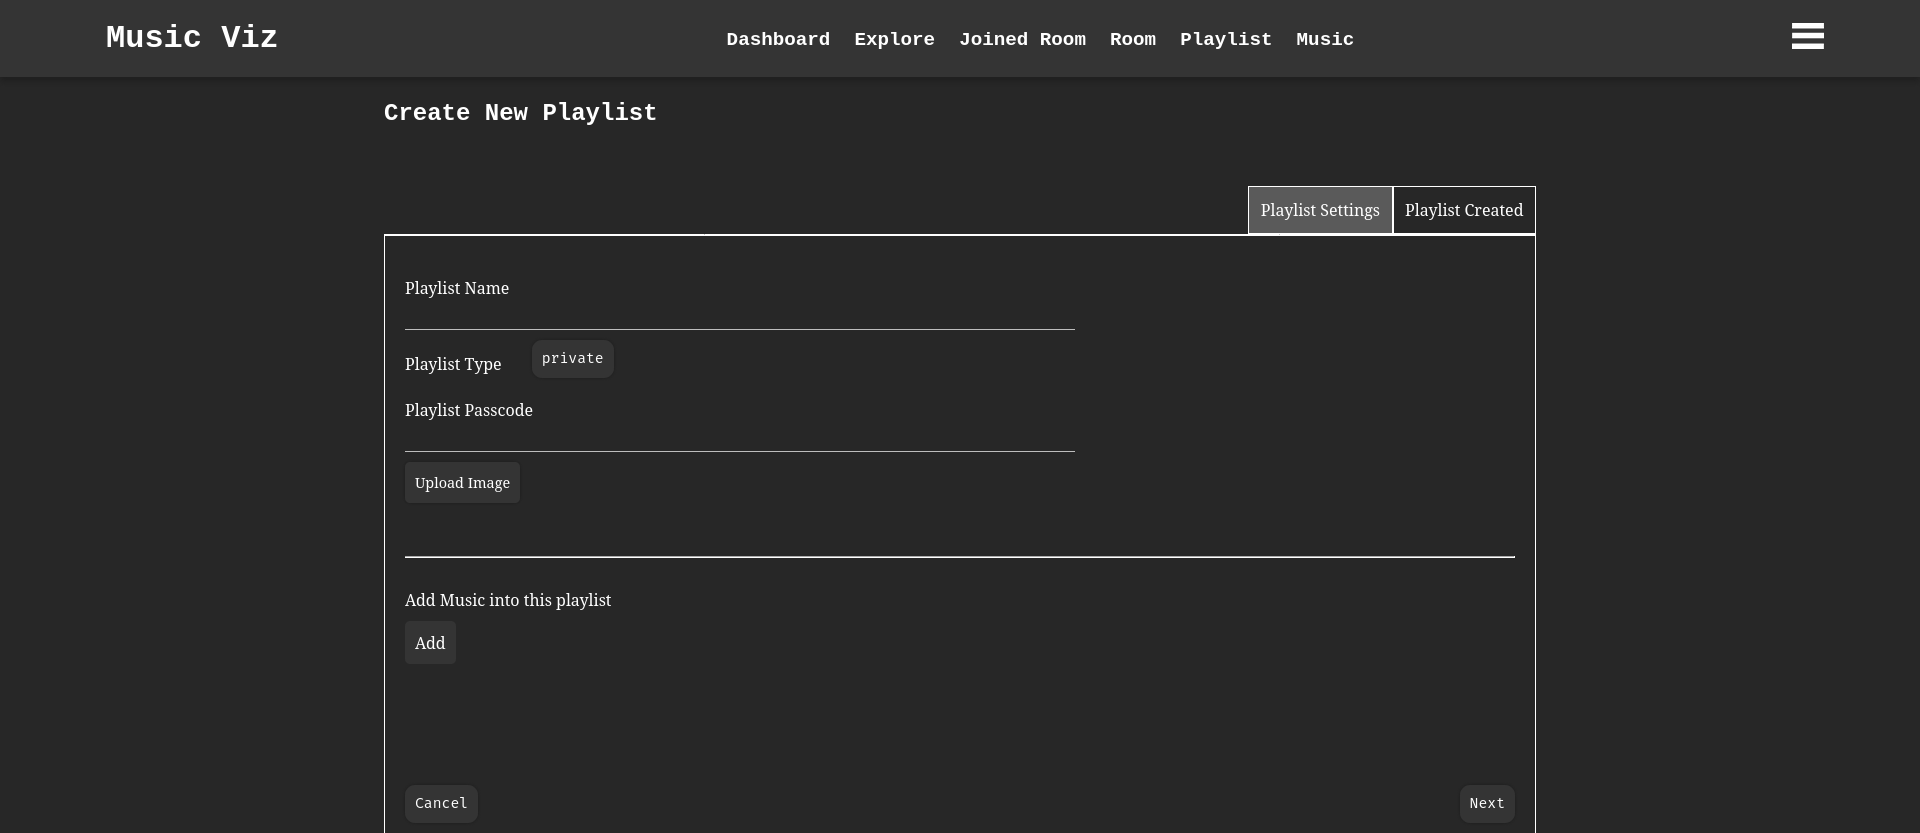Image resolution: width=1920 pixels, height=833 pixels.
Task: Click the Music Viz logo
Action: tap(192, 38)
